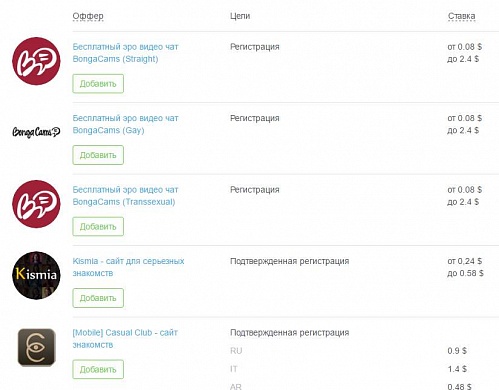This screenshot has width=499, height=390.
Task: Add the BongaCams (Gay) offer via Добавить
Action: tap(98, 155)
